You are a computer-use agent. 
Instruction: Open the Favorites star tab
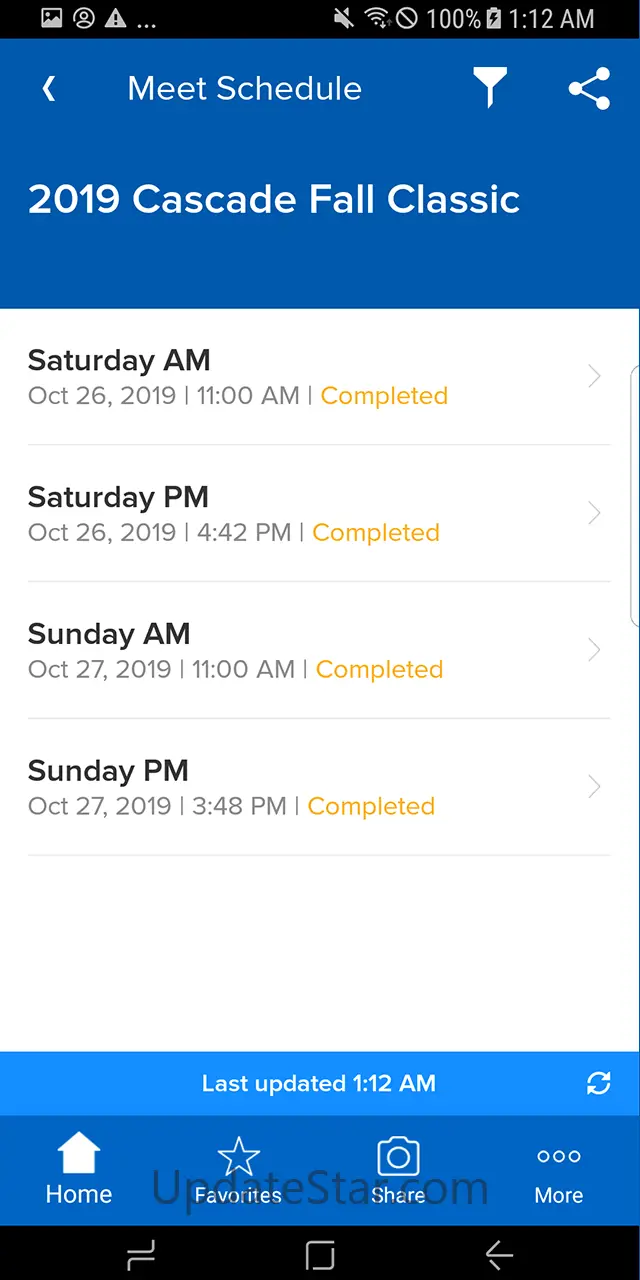(x=238, y=1169)
